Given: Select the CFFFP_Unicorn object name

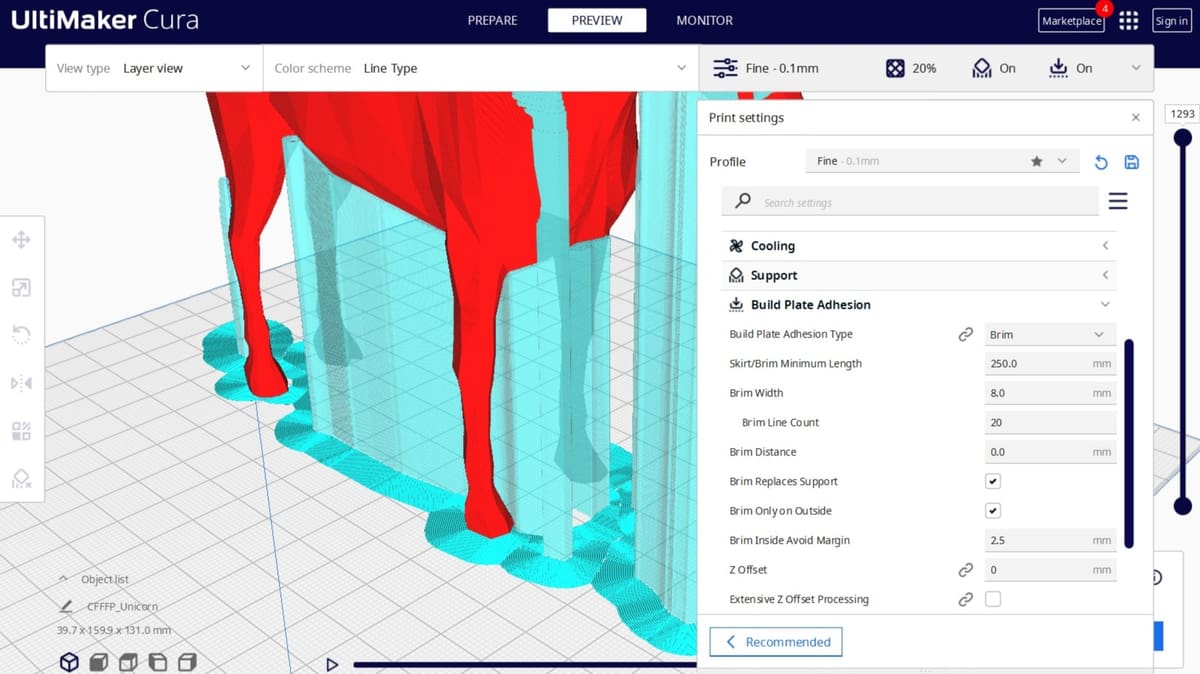Looking at the screenshot, I should coord(123,606).
